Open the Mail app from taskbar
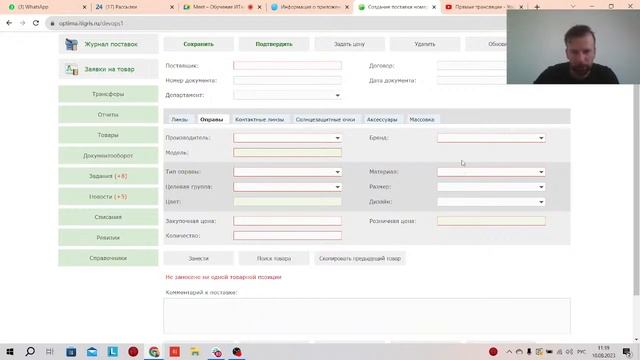 point(92,352)
